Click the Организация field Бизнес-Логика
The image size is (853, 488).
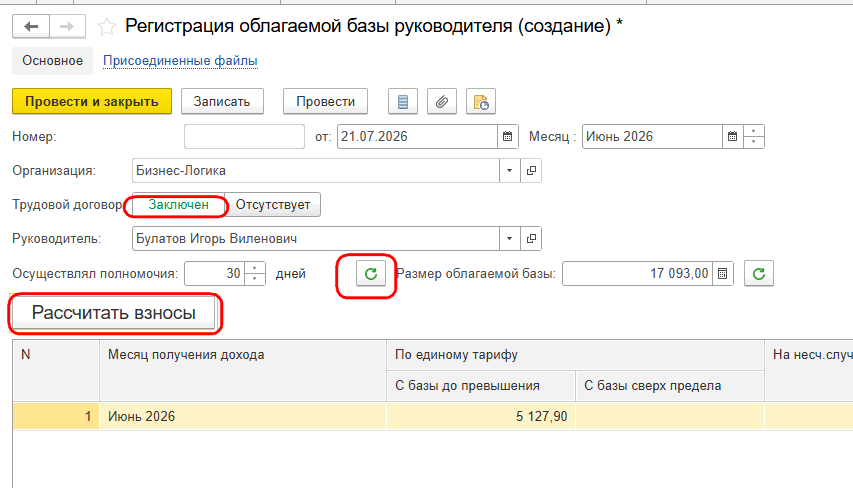316,171
